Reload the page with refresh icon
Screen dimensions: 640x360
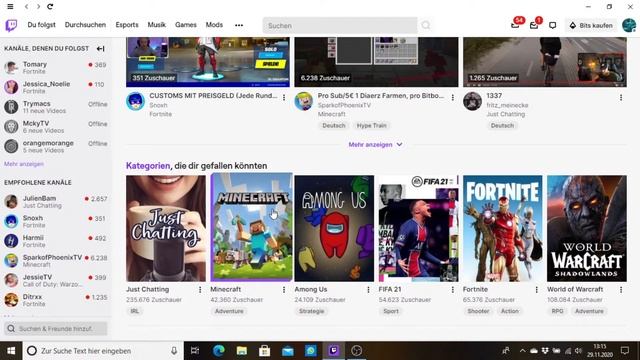coord(50,7)
